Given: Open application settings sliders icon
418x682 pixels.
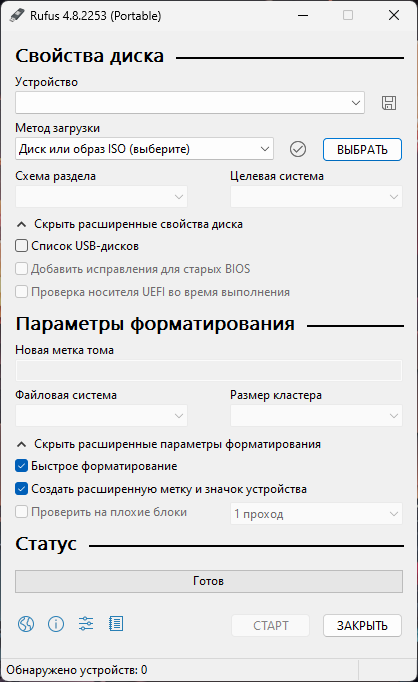Looking at the screenshot, I should click(x=86, y=624).
